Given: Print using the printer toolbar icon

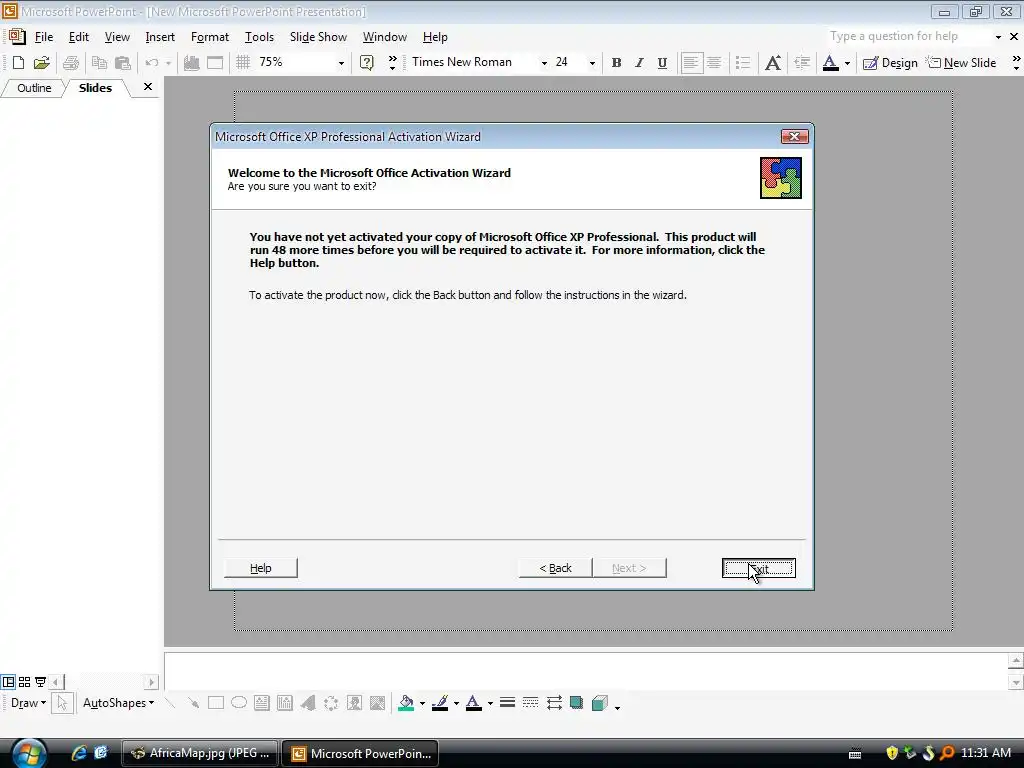Looking at the screenshot, I should pos(71,63).
